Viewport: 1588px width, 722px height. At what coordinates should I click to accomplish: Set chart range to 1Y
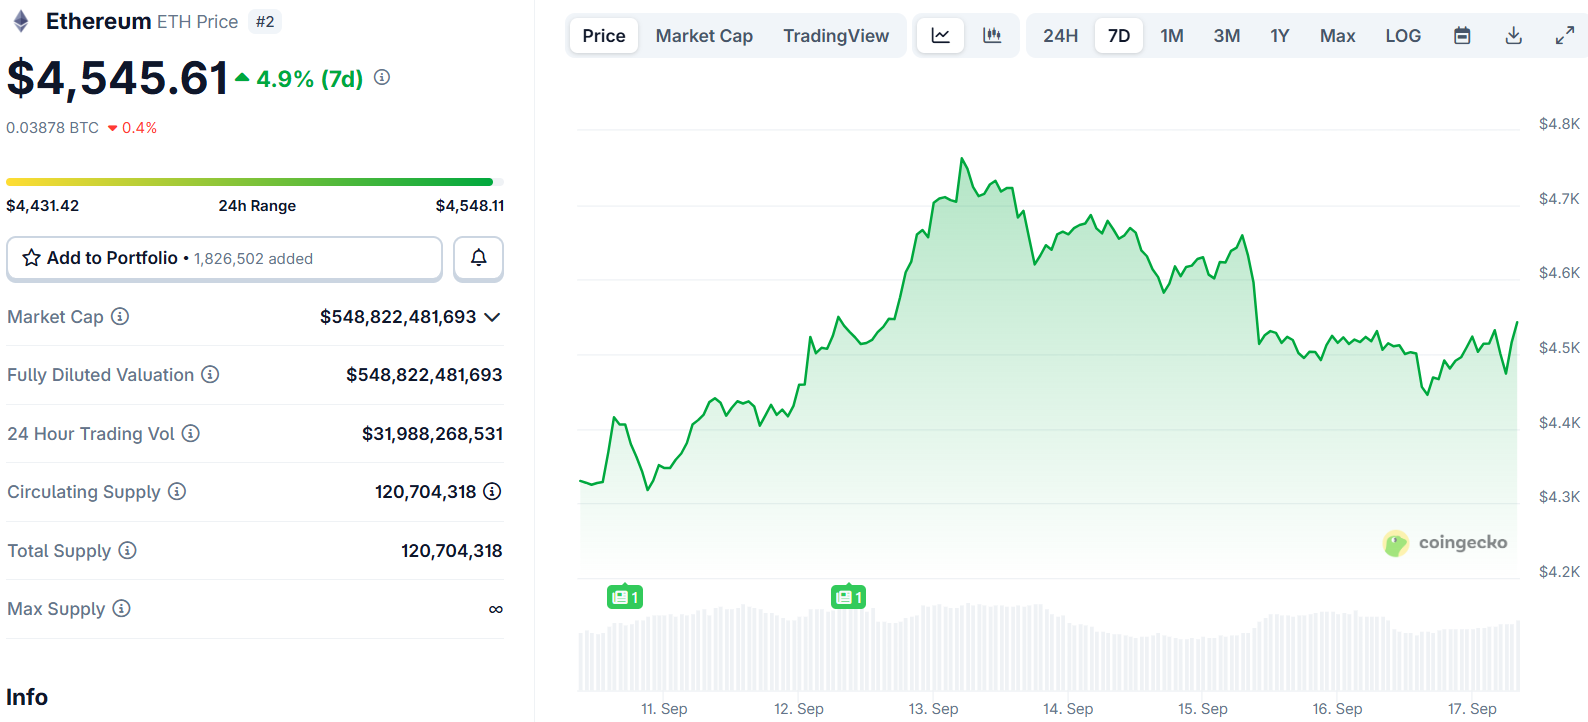click(x=1280, y=36)
